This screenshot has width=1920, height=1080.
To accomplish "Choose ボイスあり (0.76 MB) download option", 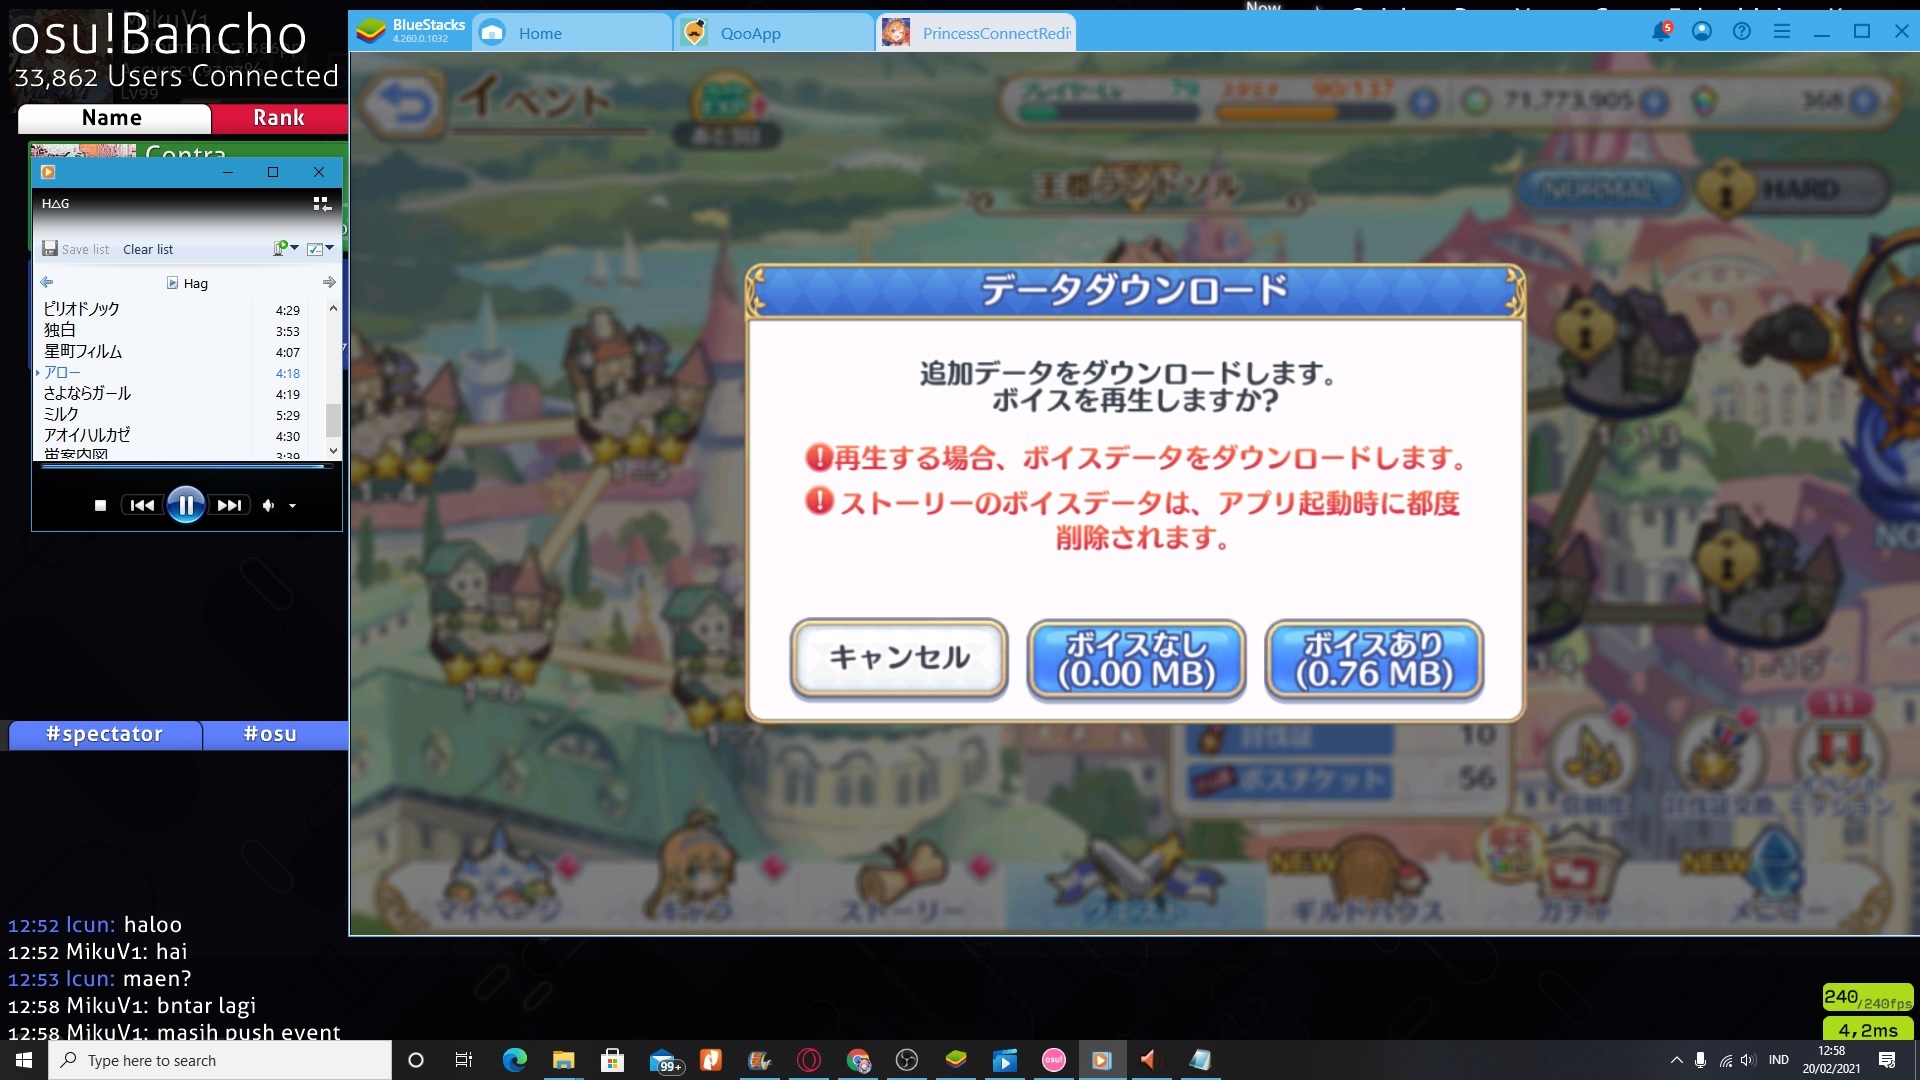I will coord(1374,659).
